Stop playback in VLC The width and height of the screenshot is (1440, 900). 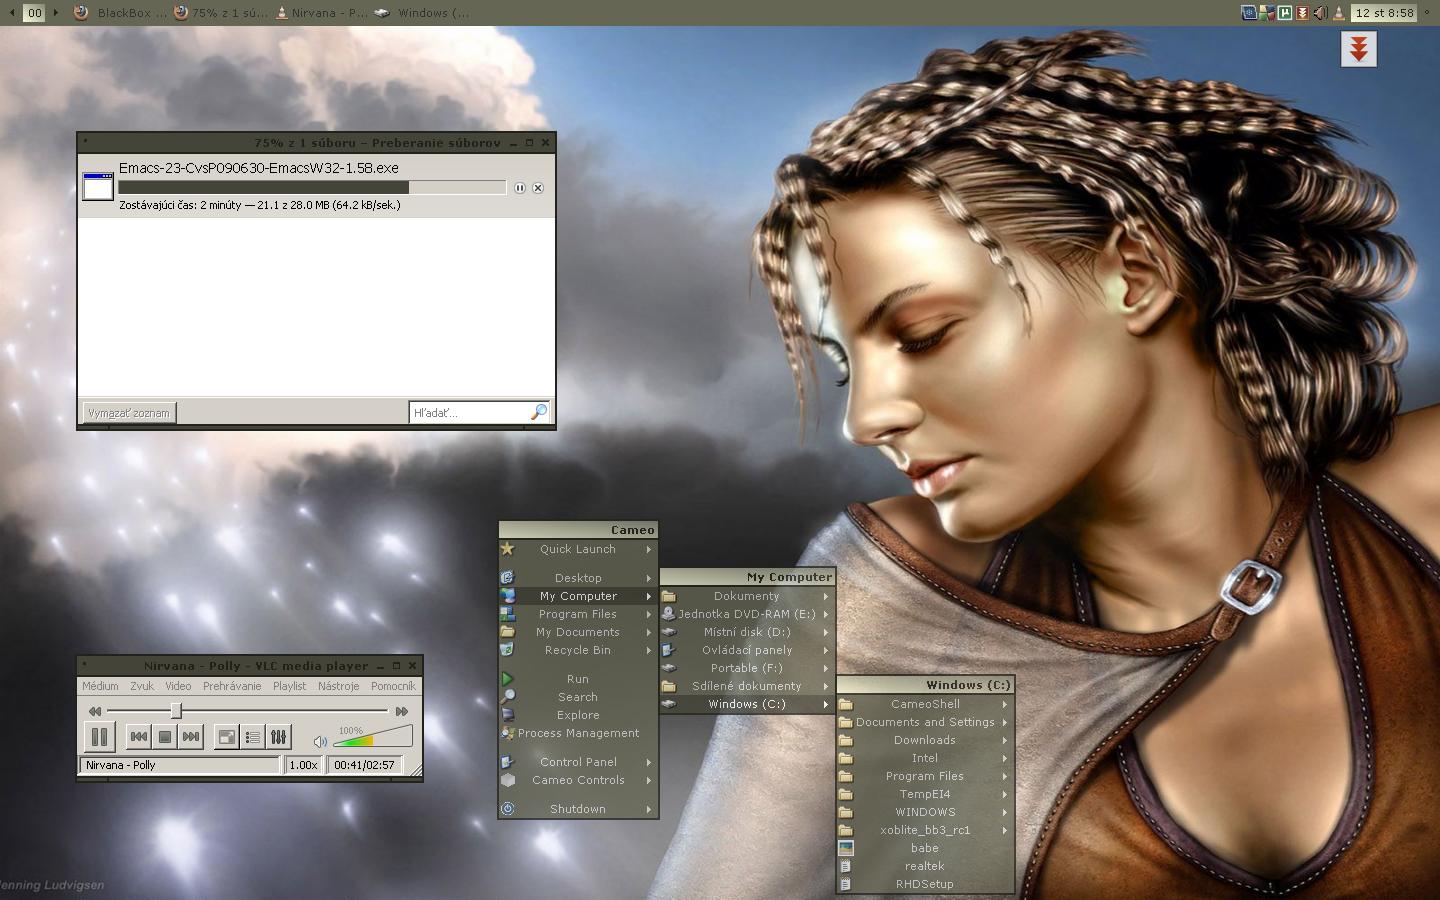(x=165, y=737)
